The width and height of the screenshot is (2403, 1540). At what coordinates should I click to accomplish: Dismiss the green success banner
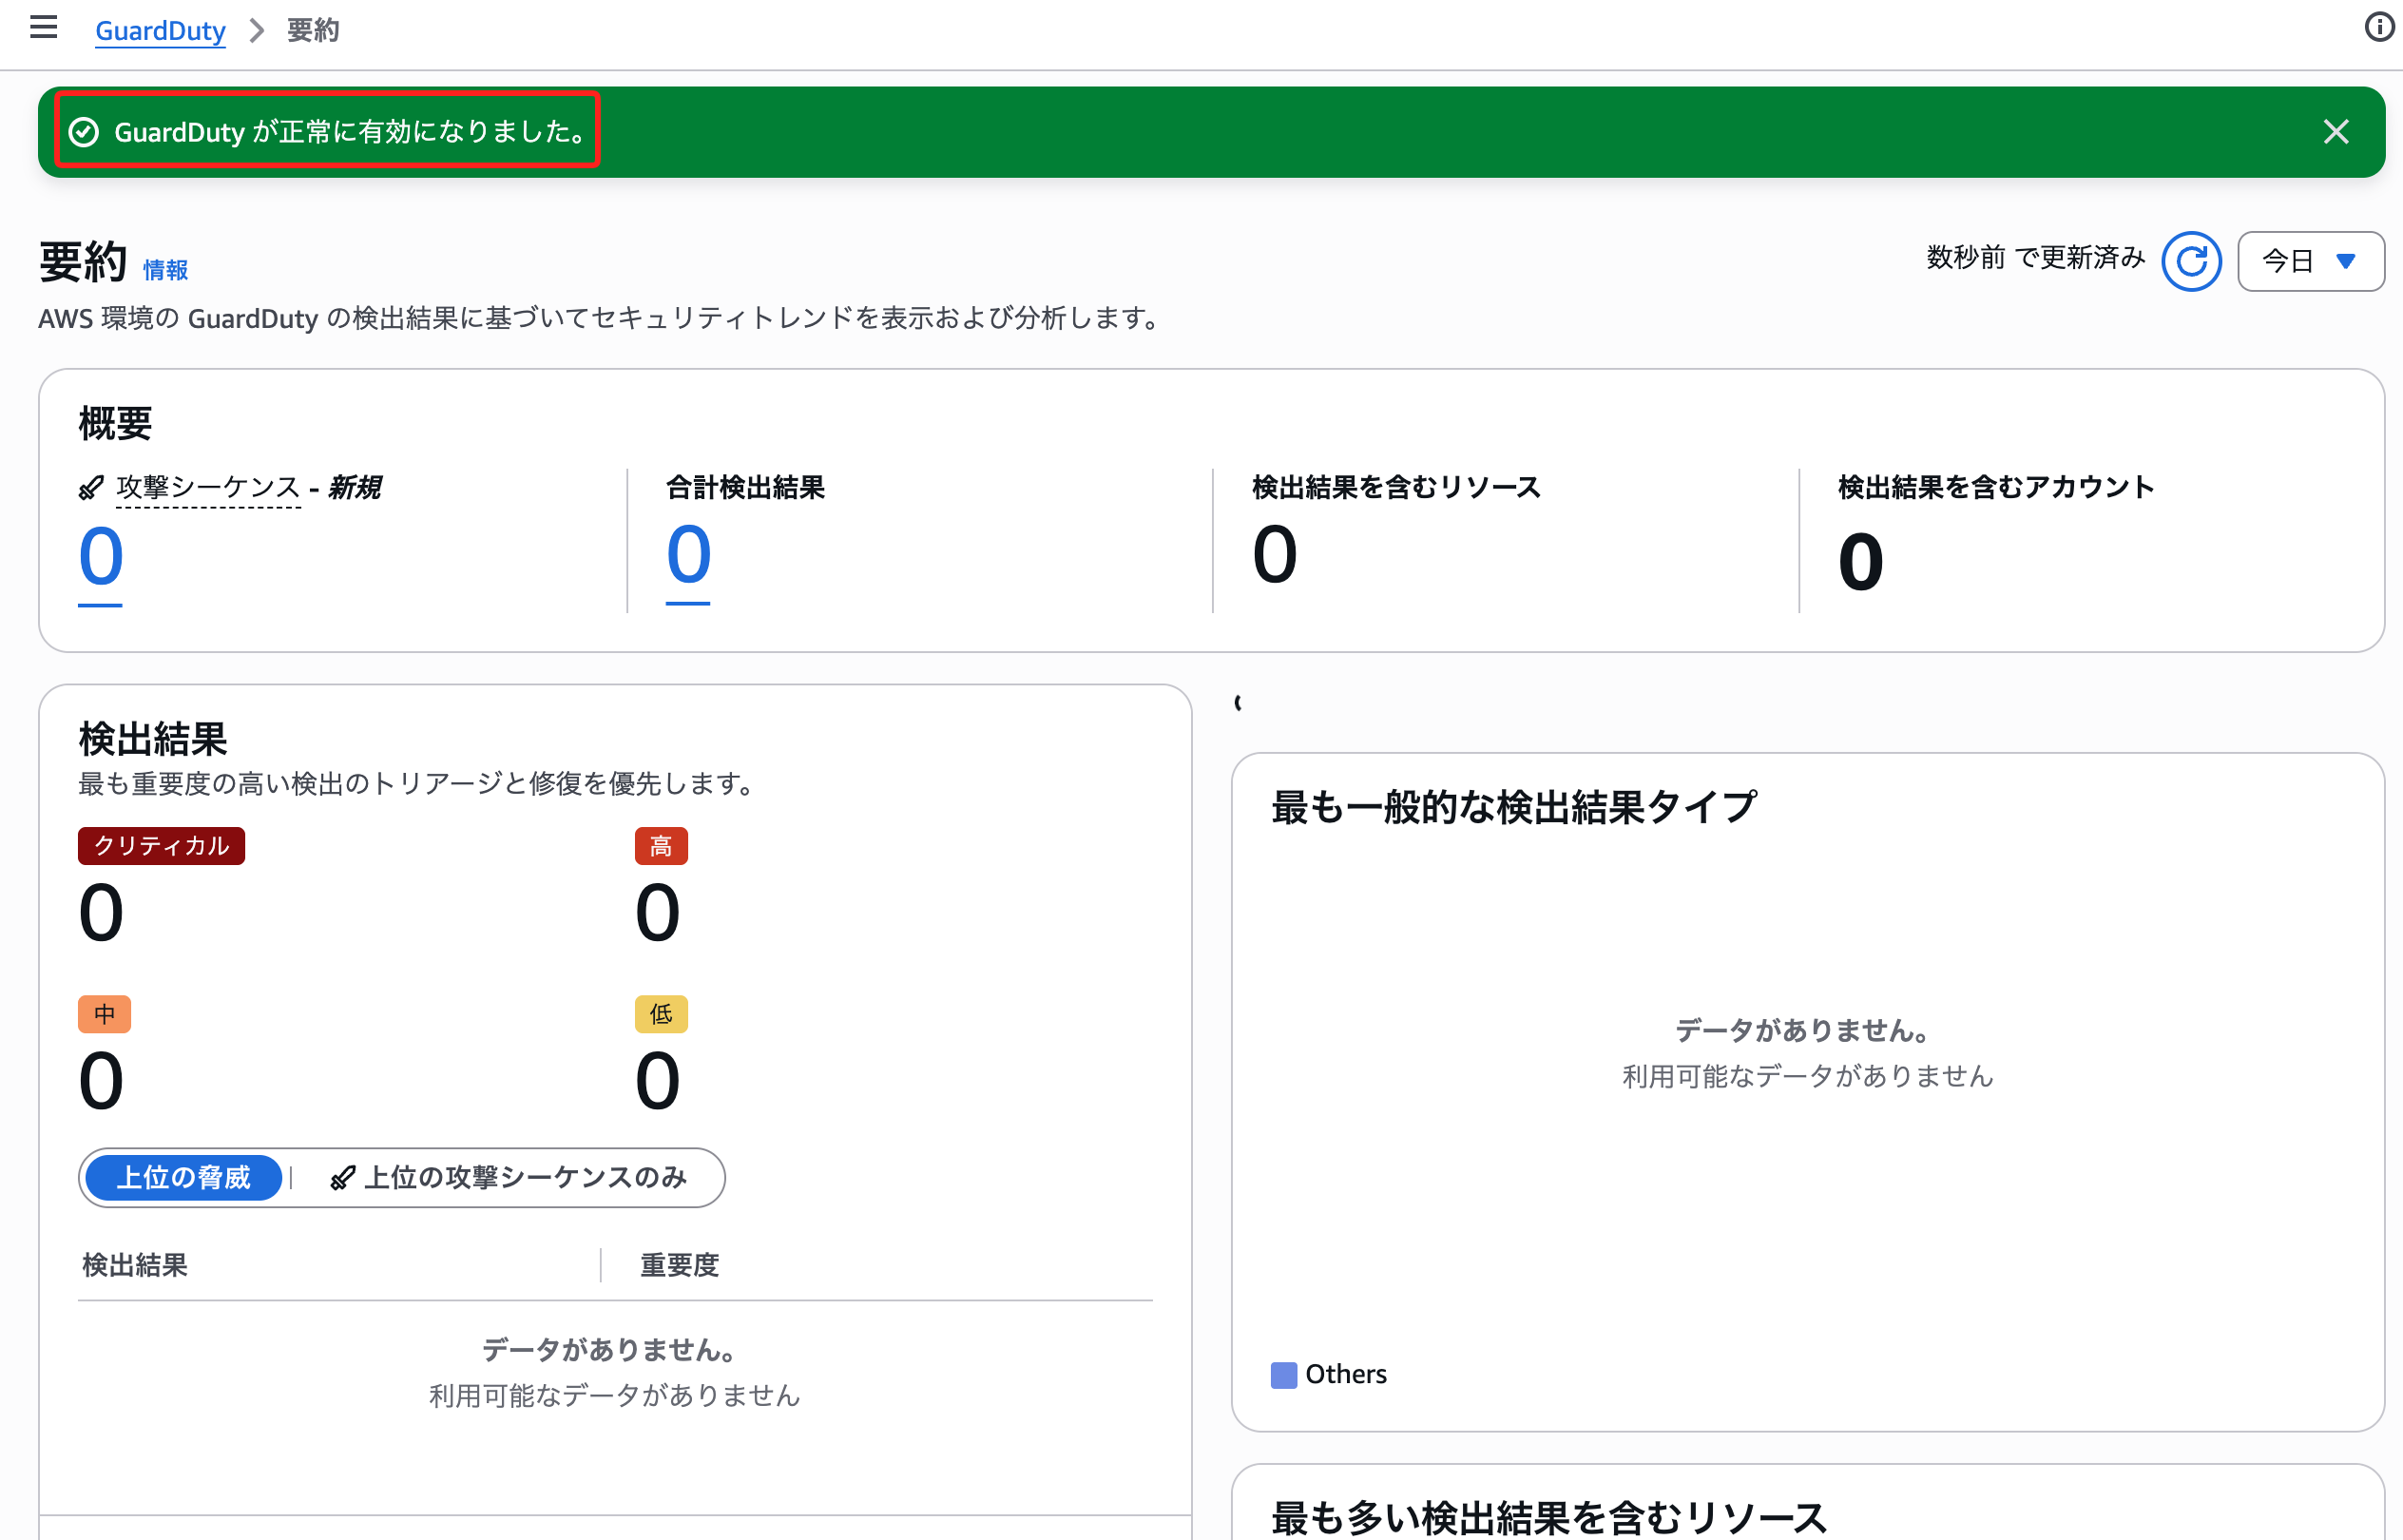pos(2335,132)
